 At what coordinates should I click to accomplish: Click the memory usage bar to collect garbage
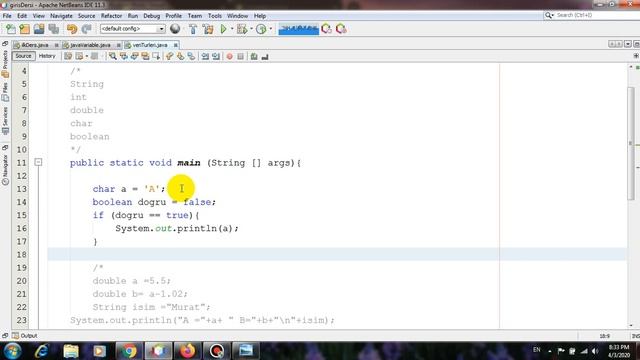[298, 29]
